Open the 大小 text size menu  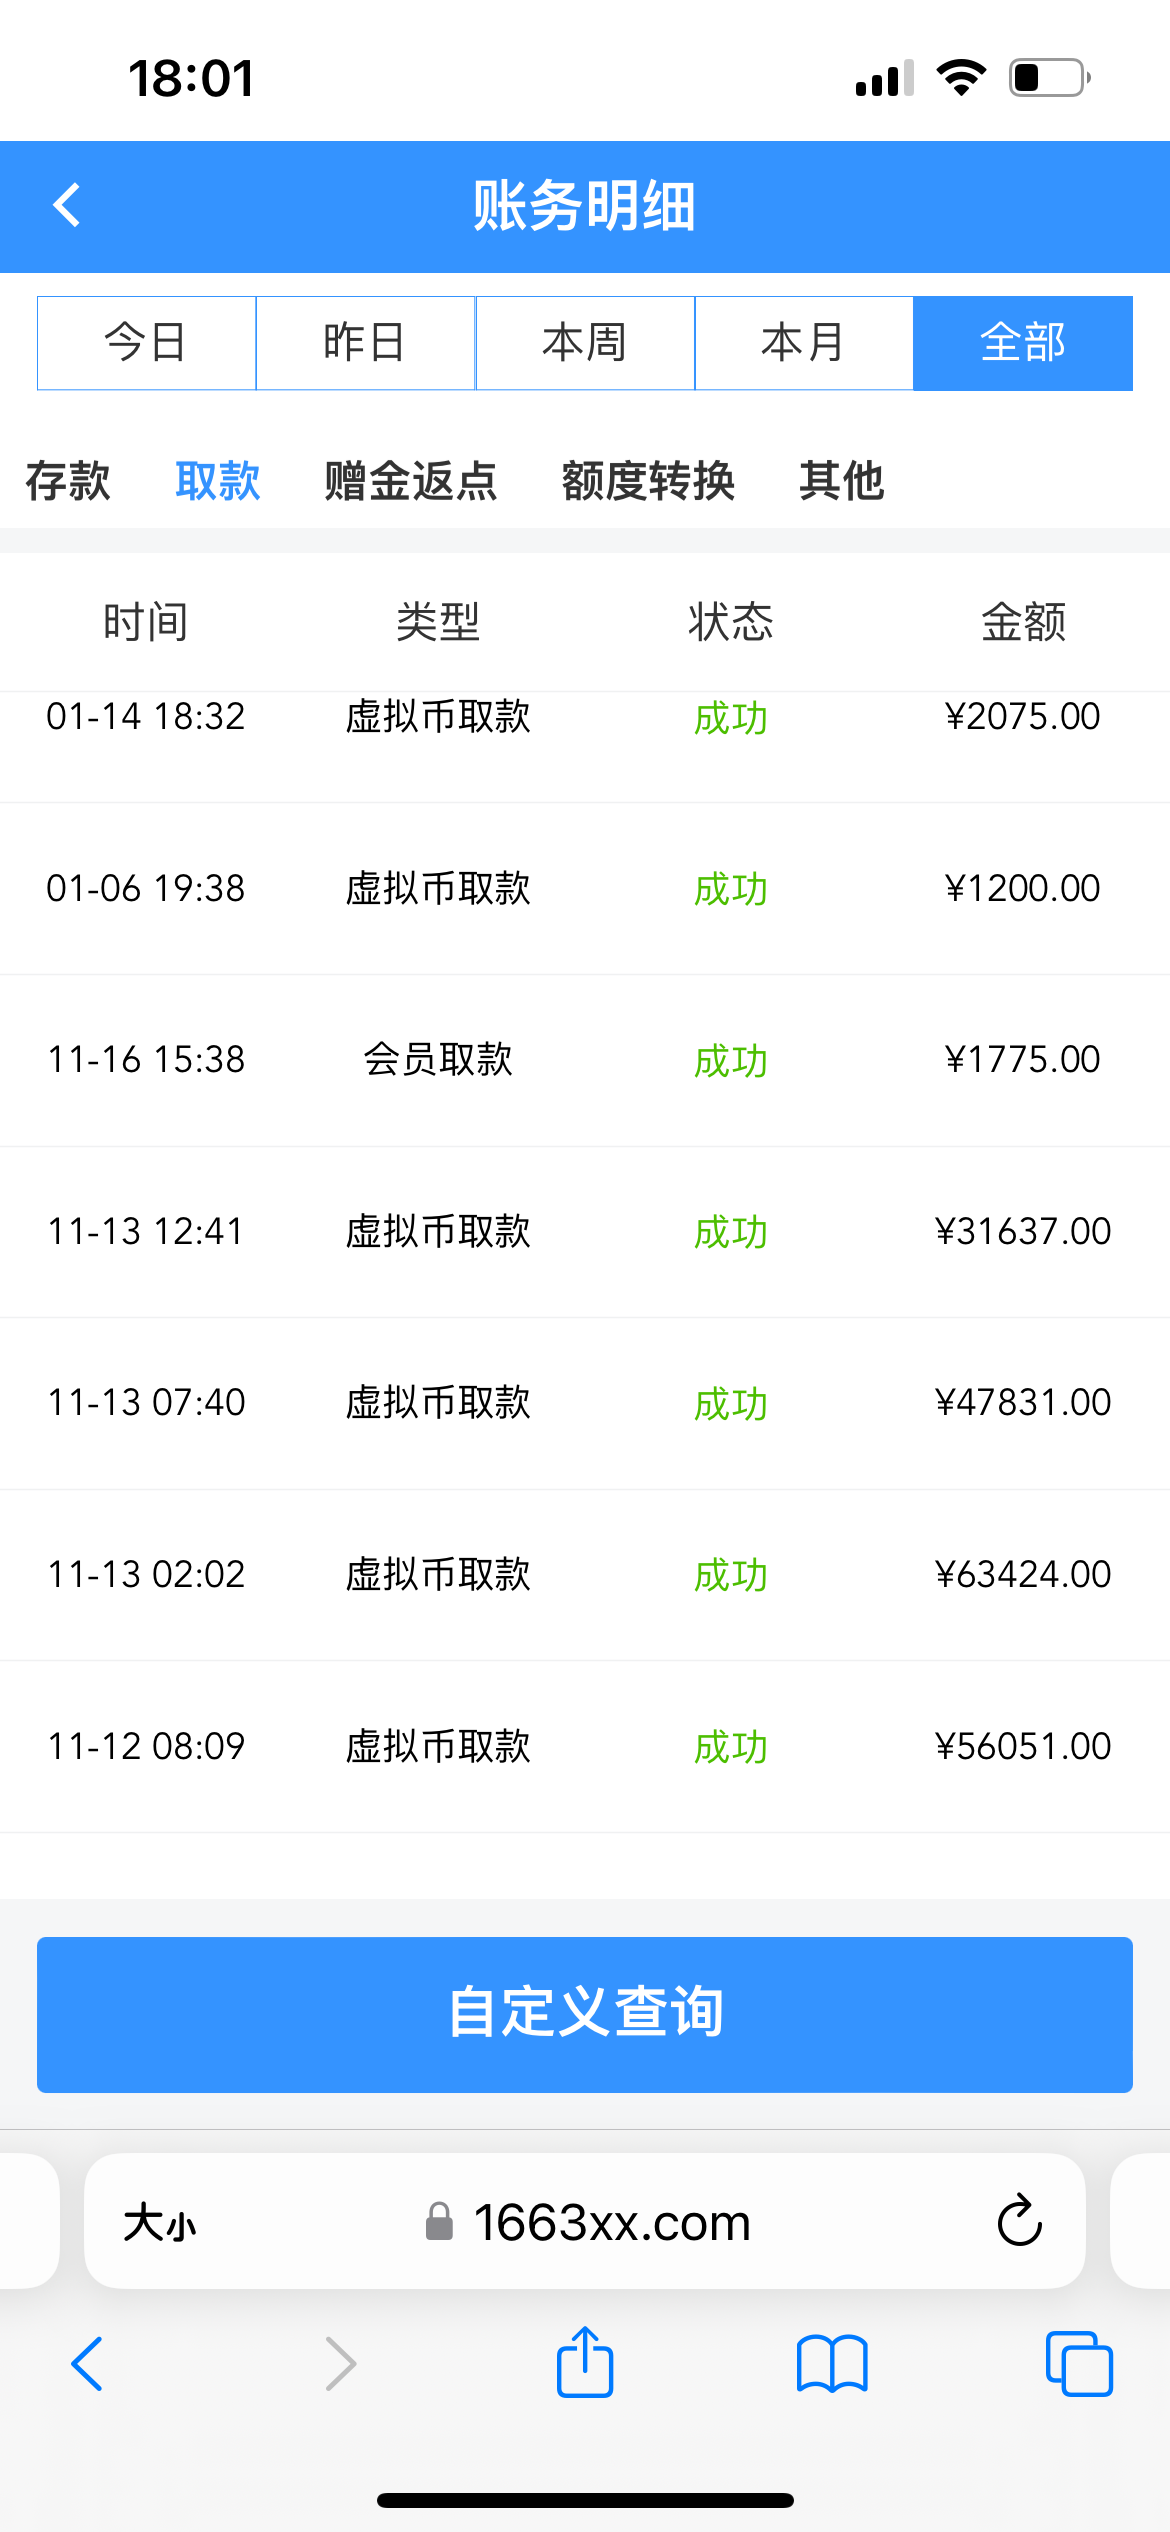(x=160, y=2223)
